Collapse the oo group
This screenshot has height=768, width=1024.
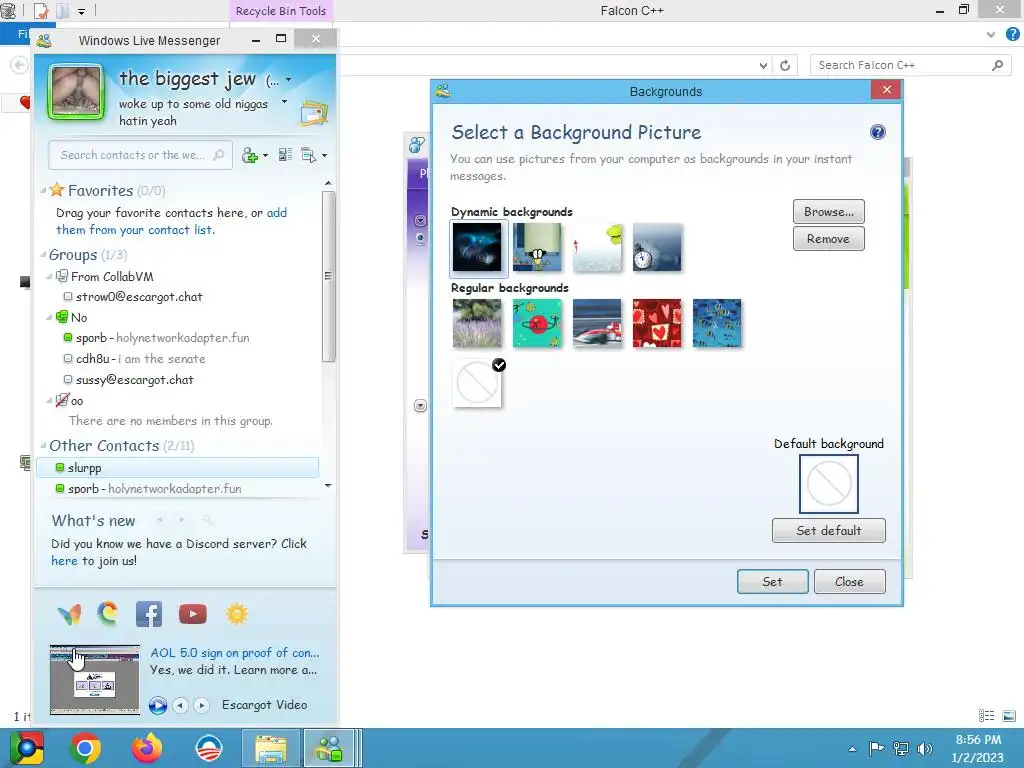tap(49, 400)
